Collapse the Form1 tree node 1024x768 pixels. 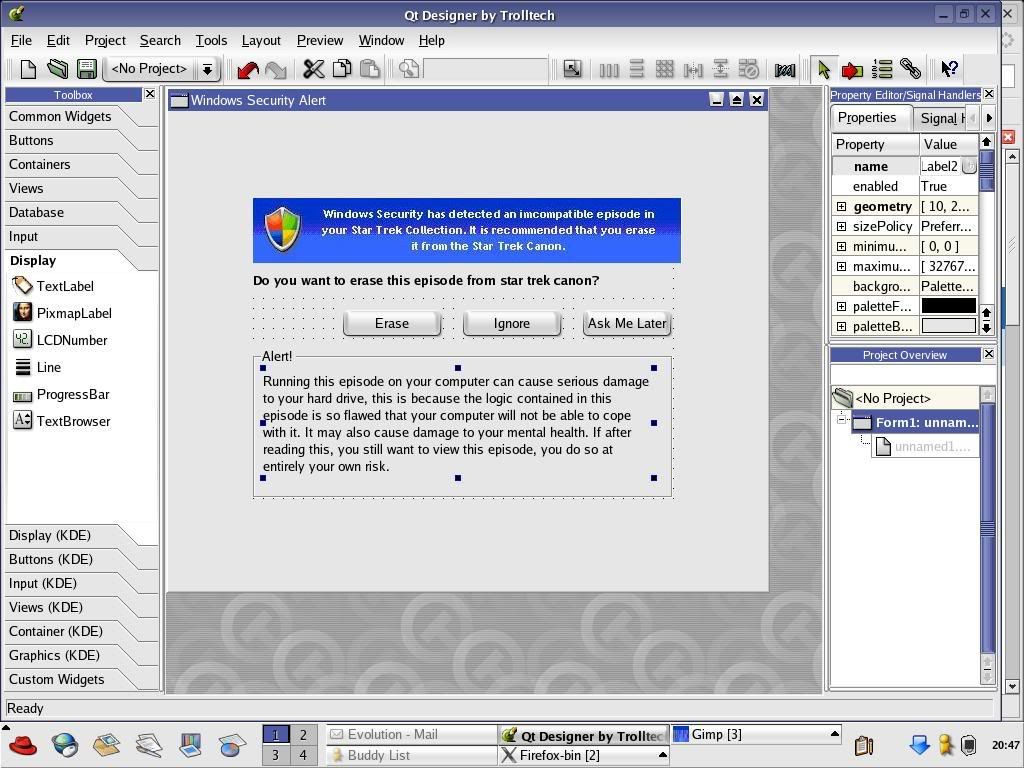click(x=841, y=419)
